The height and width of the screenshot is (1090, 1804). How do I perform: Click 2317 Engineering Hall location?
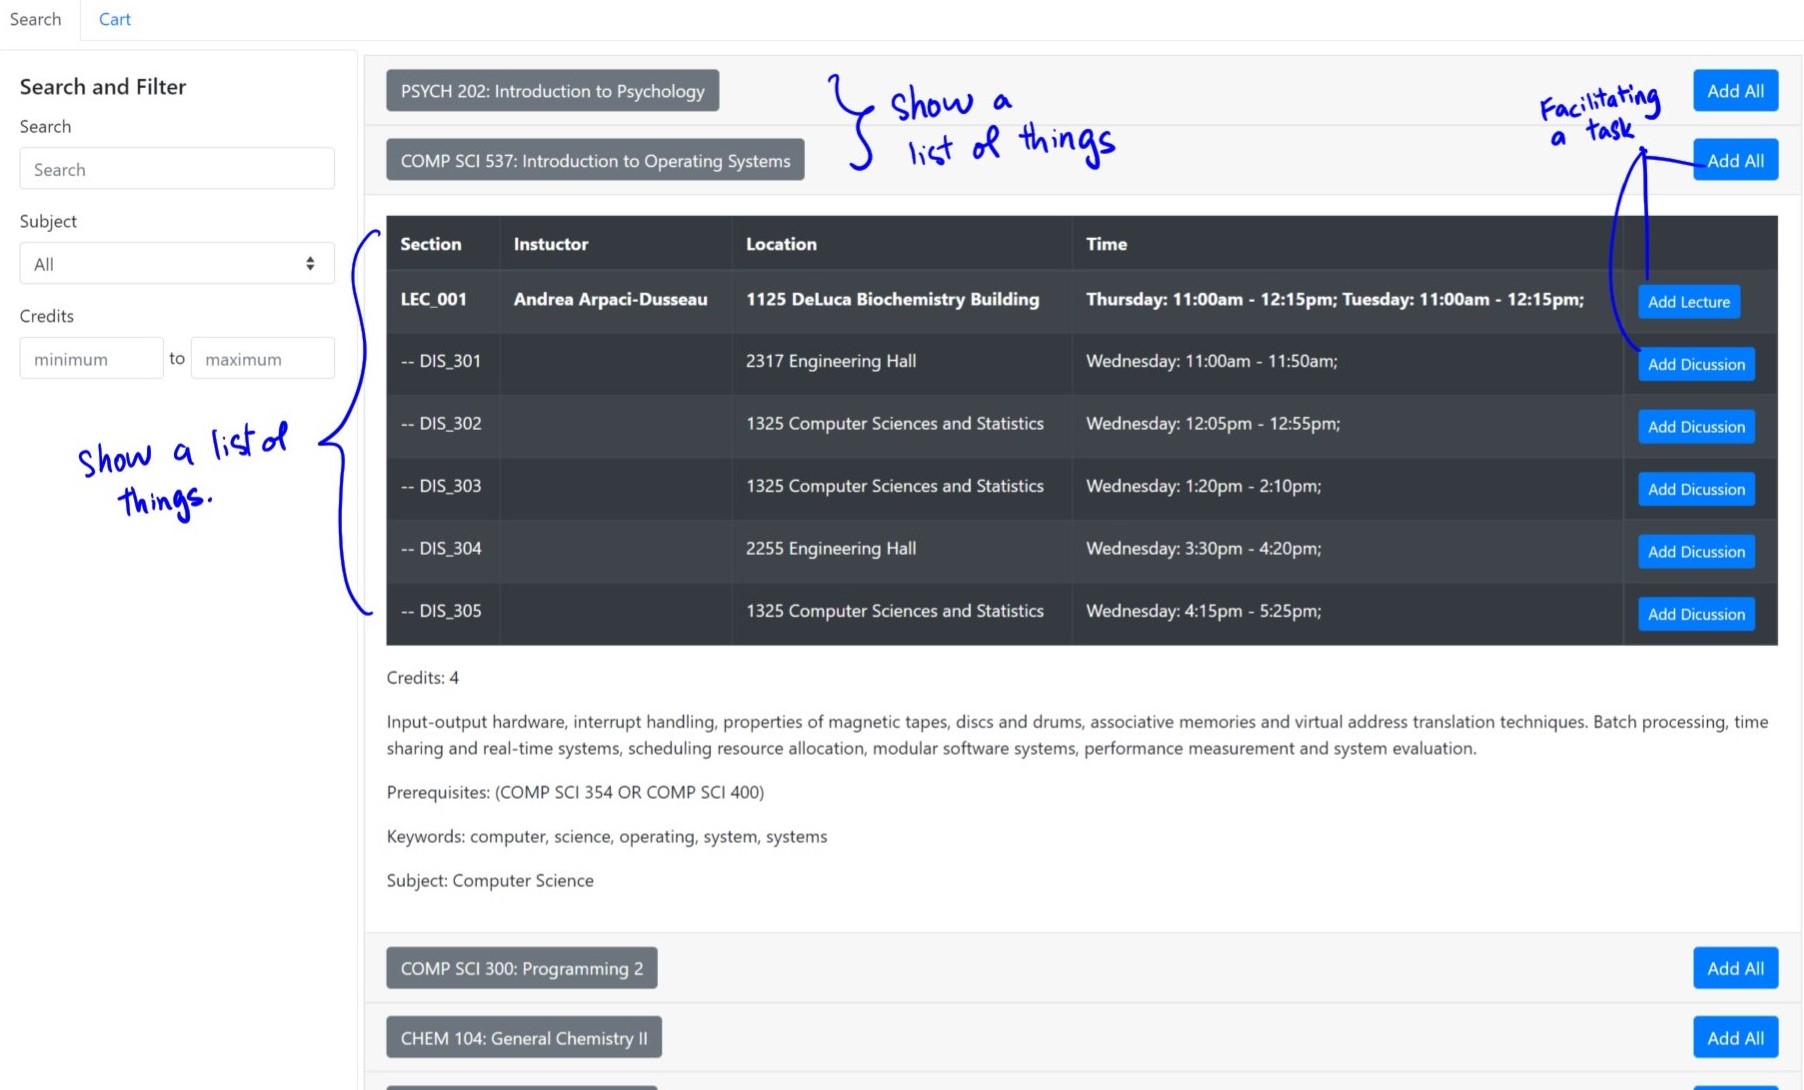click(902, 363)
